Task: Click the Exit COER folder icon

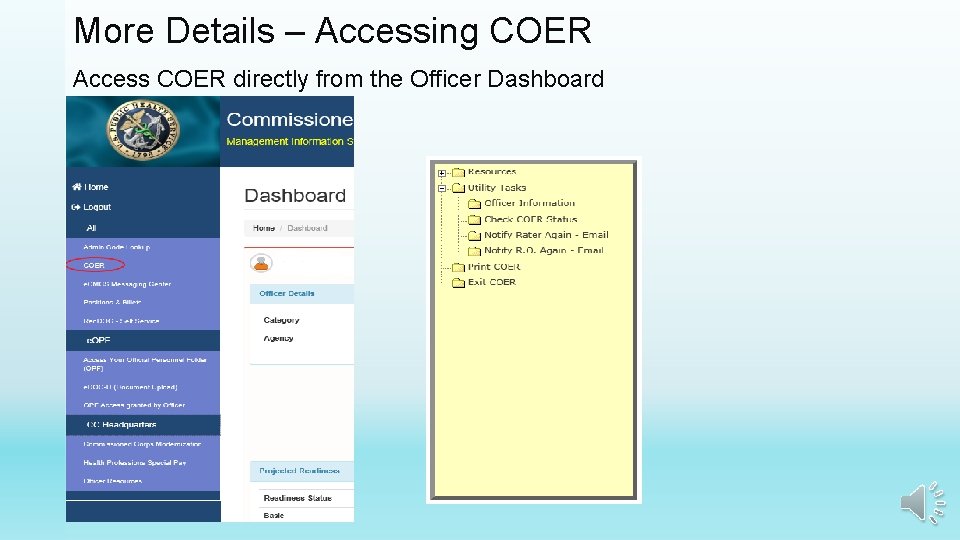Action: [459, 282]
